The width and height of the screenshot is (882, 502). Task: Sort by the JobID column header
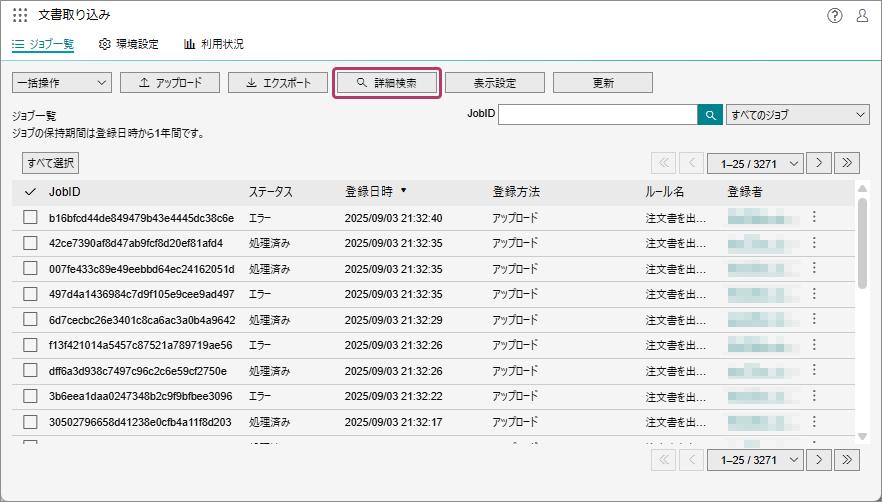click(65, 192)
